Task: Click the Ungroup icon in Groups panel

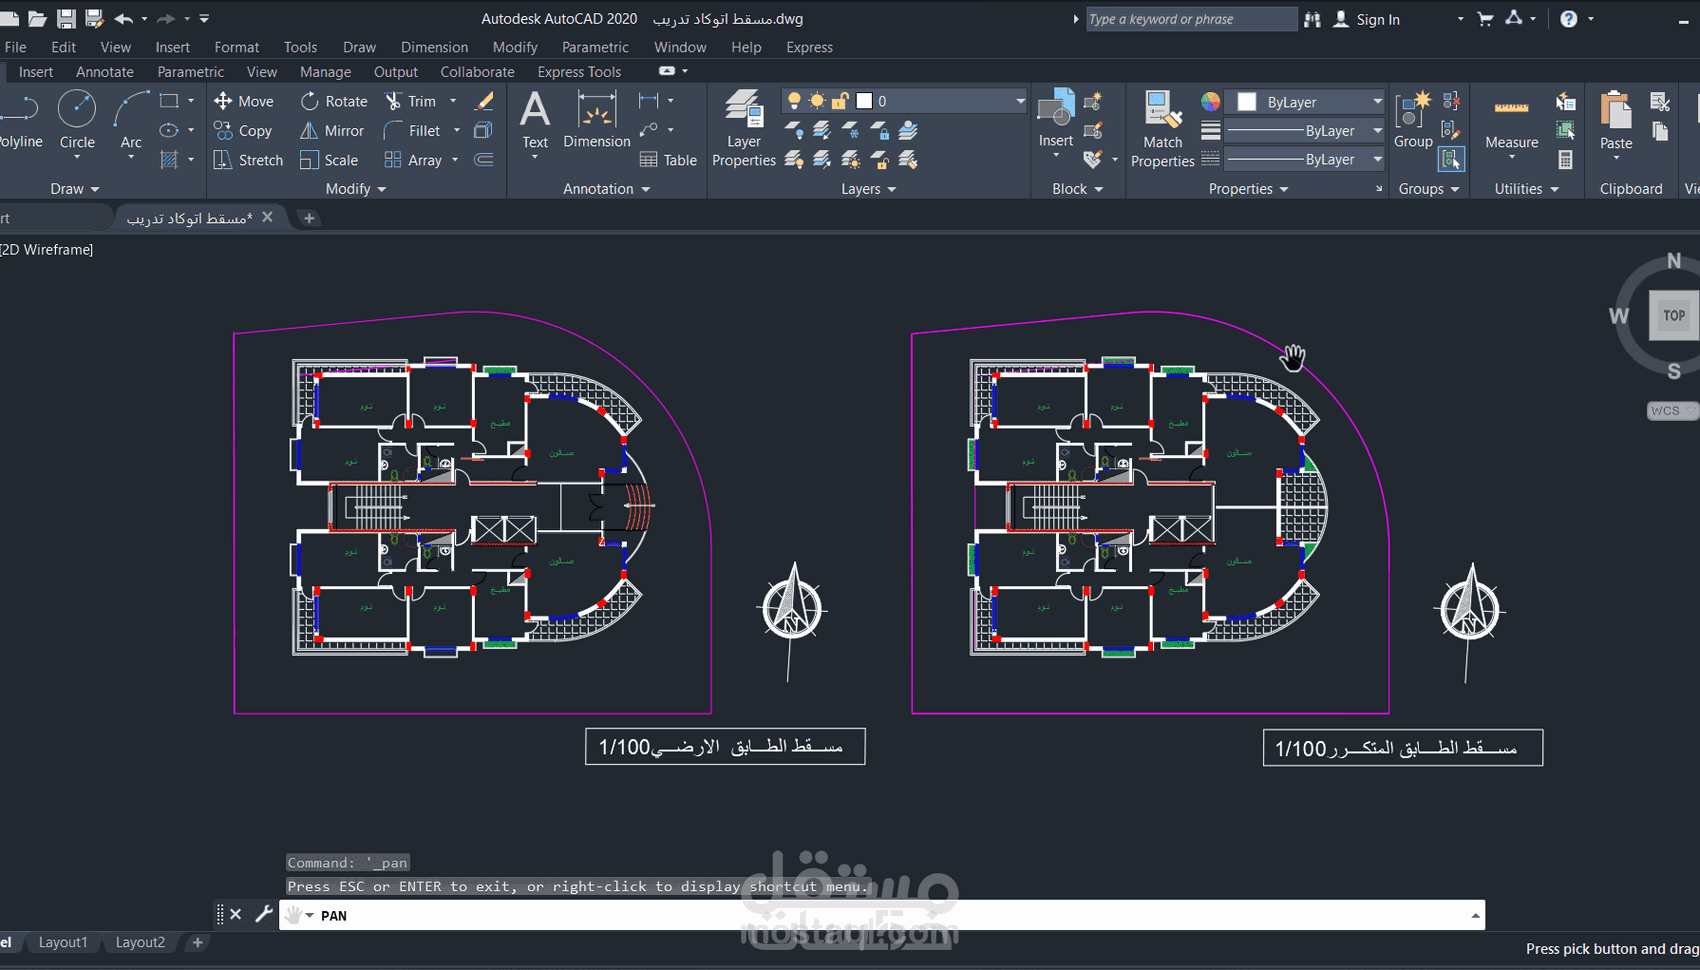Action: pos(1451,101)
